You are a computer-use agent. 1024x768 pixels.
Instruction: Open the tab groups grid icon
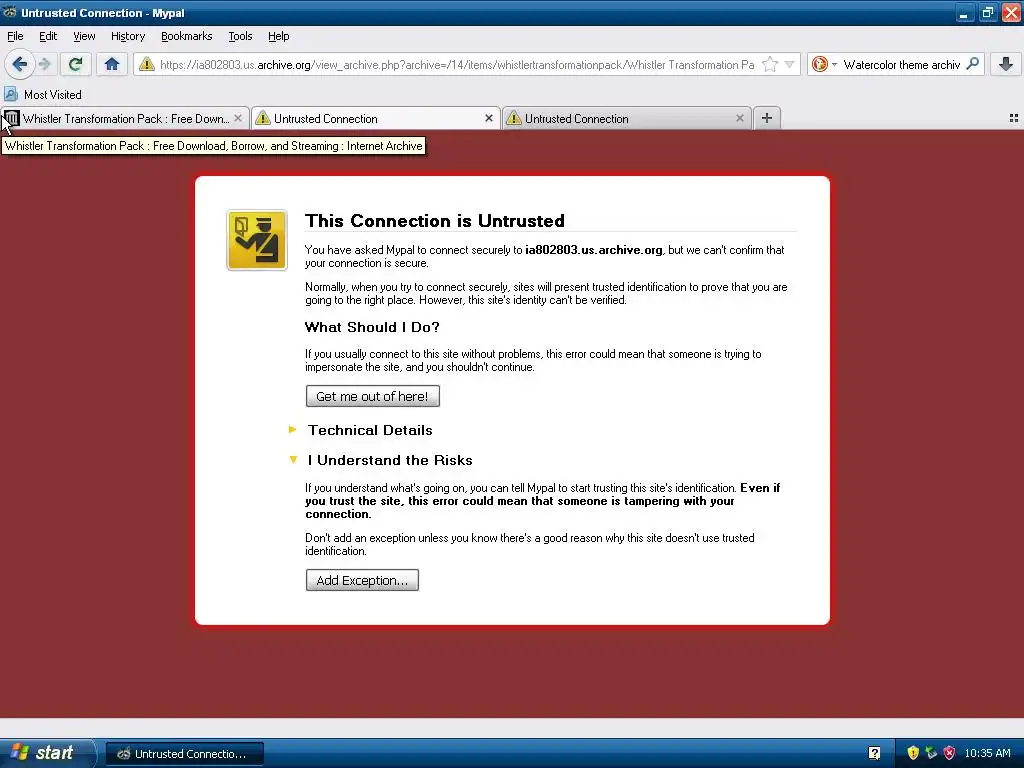pyautogui.click(x=1014, y=118)
